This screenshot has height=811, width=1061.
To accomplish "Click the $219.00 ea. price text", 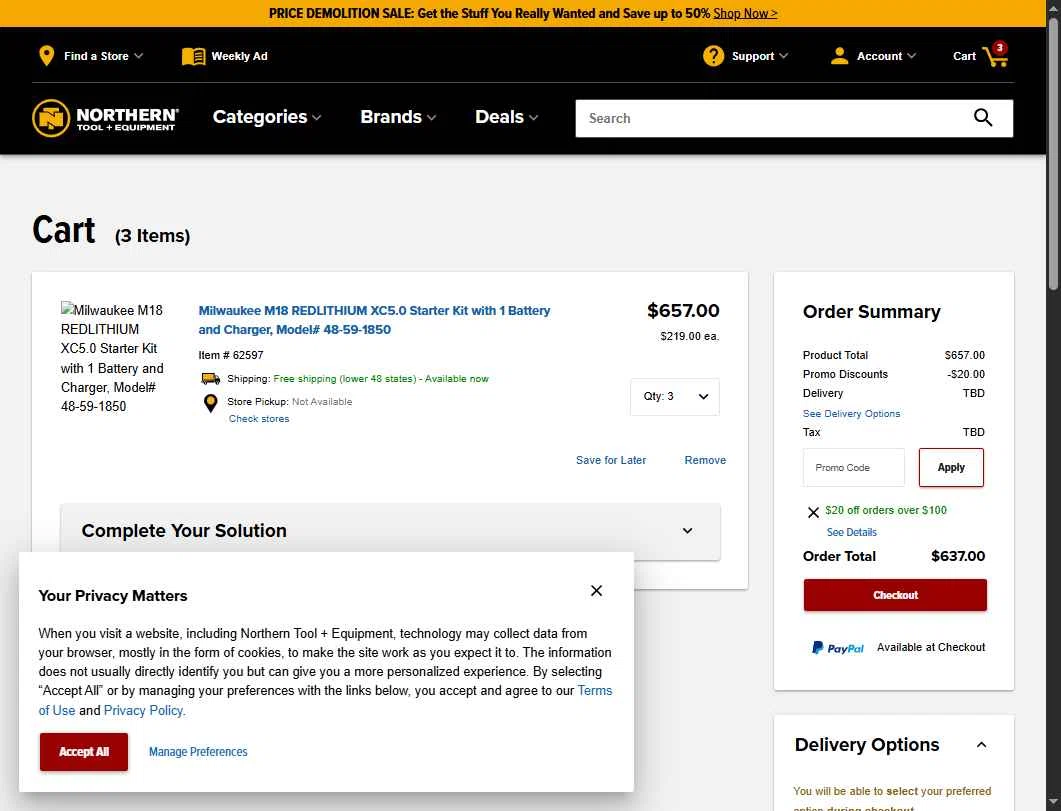I will (690, 336).
